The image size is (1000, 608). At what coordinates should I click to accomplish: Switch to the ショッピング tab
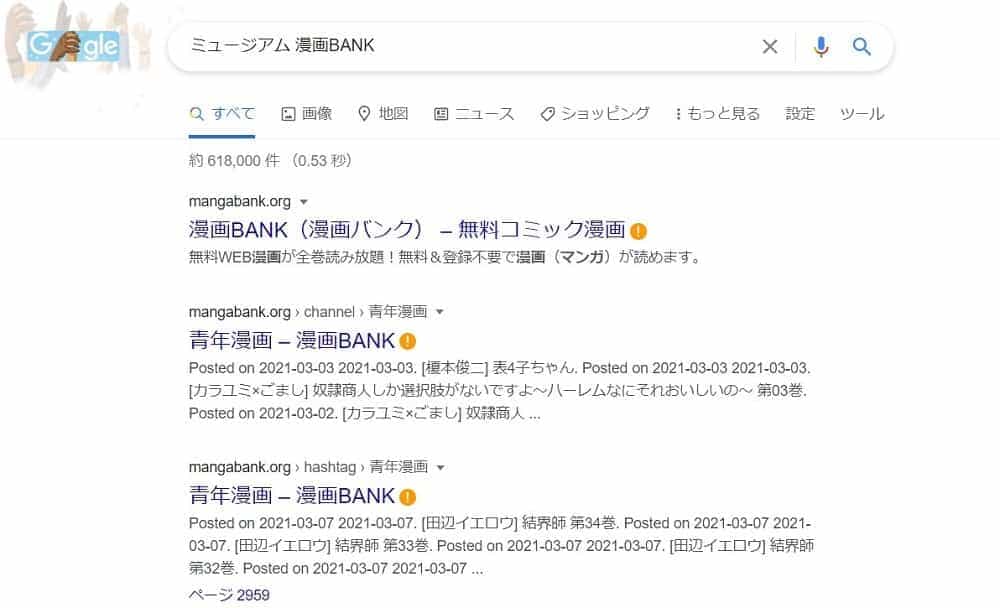click(594, 114)
